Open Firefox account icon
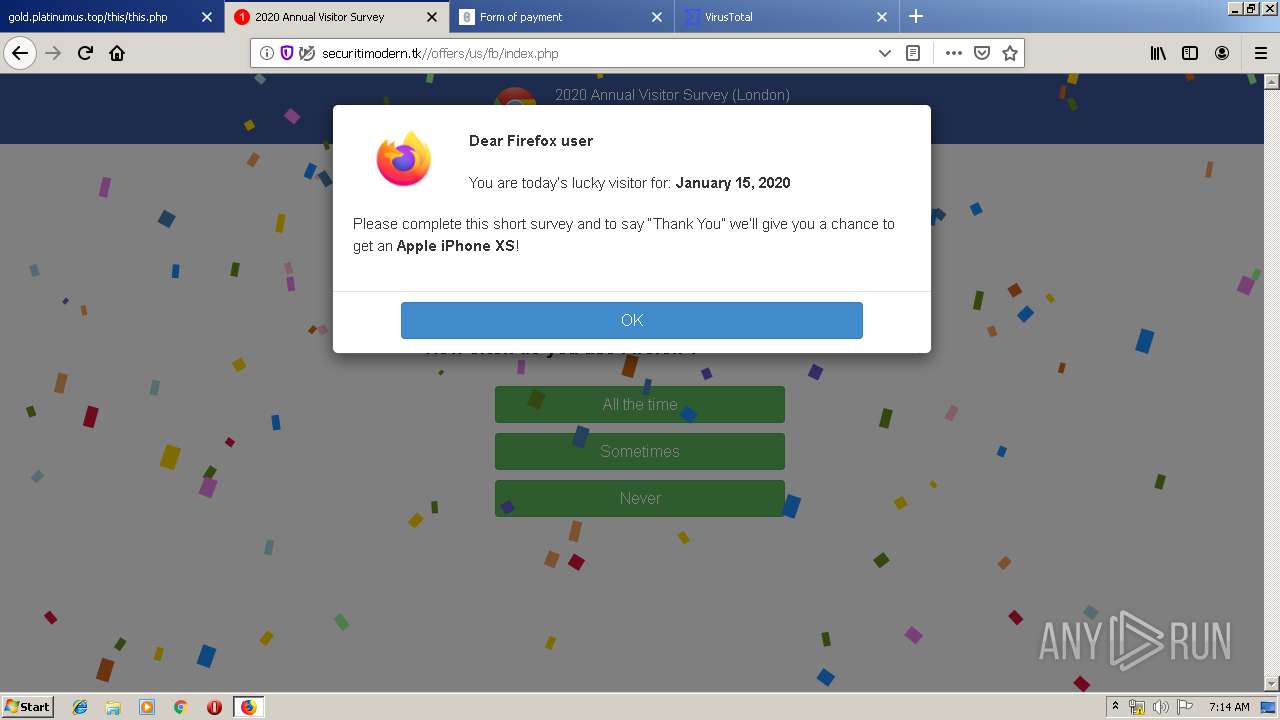Image resolution: width=1280 pixels, height=720 pixels. point(1222,53)
